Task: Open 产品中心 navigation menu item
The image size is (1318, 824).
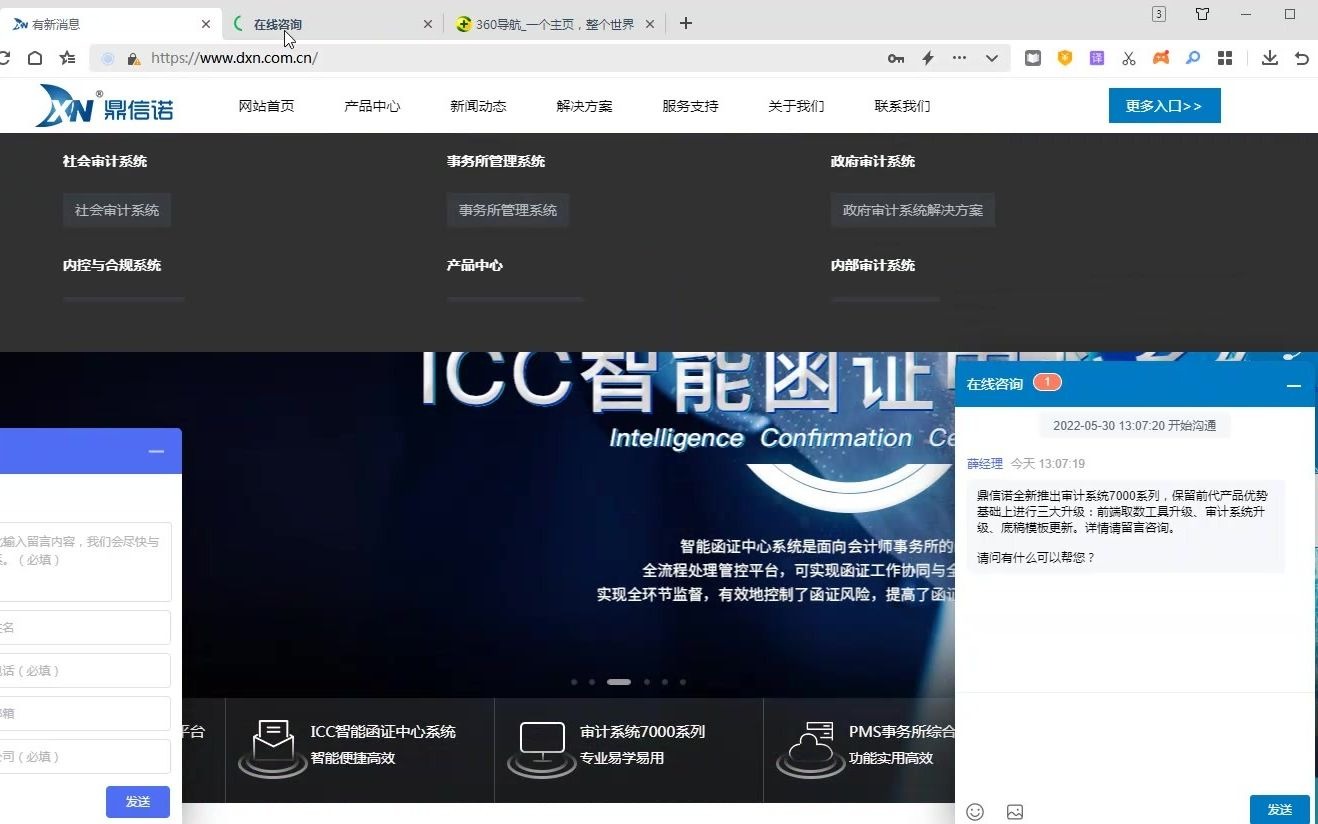Action: [372, 106]
